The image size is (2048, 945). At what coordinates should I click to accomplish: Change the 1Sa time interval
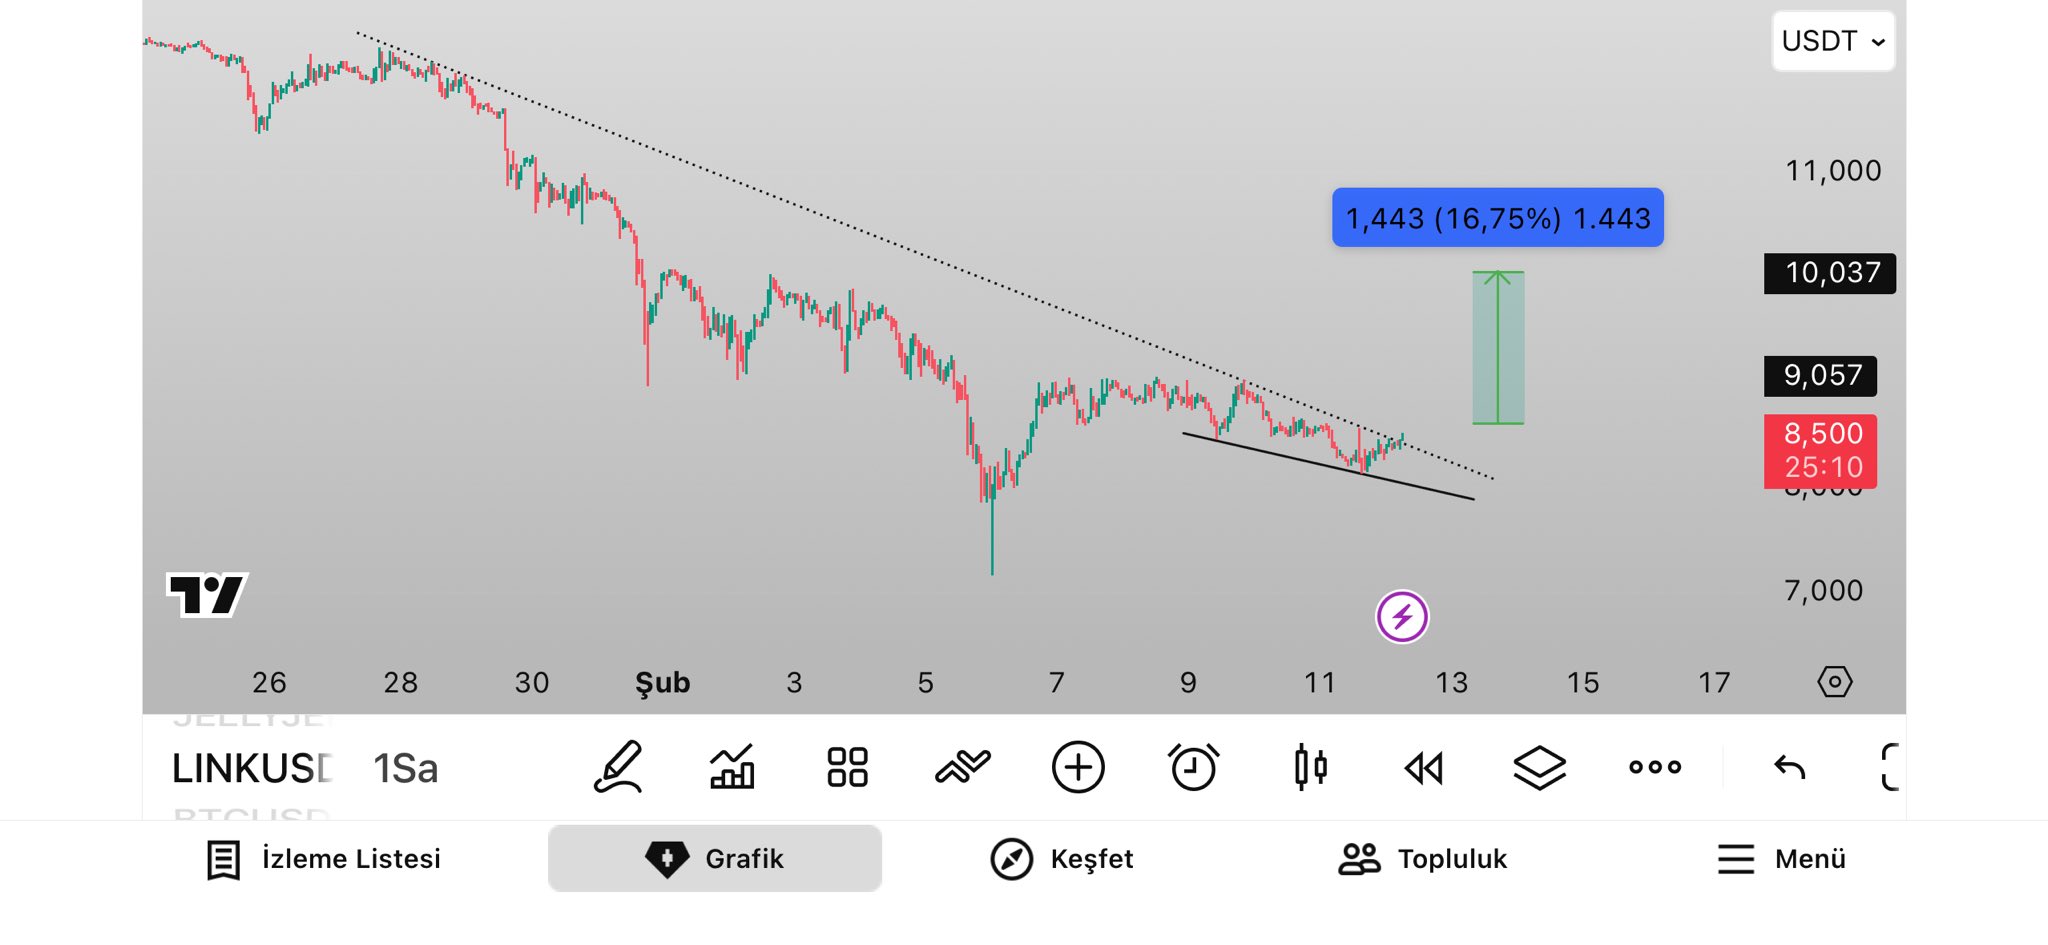[x=405, y=768]
